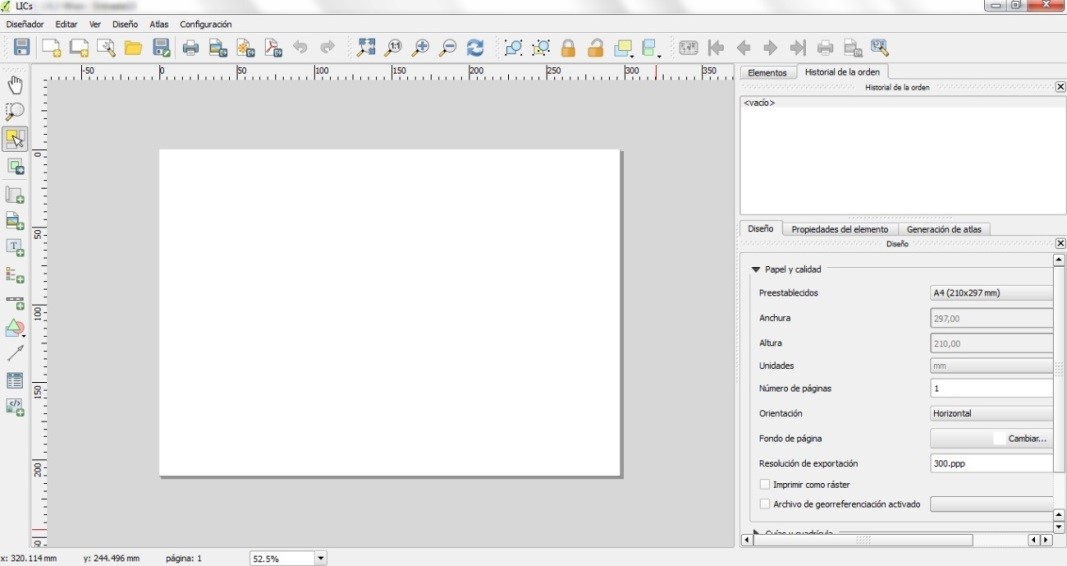Check Archivo de georreferenciación activado

point(766,504)
